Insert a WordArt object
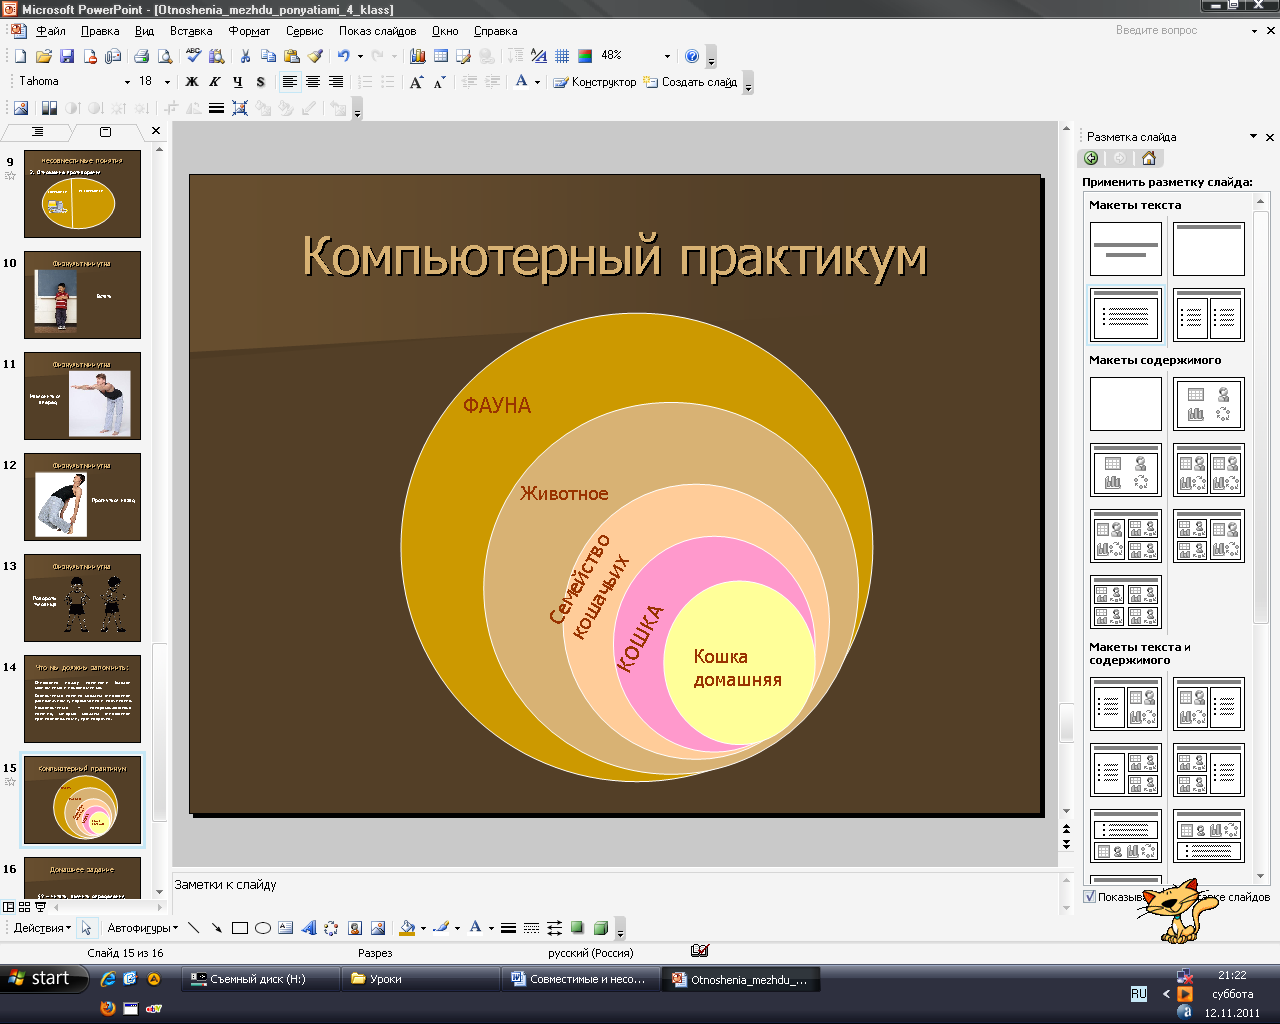The width and height of the screenshot is (1280, 1024). pos(308,928)
